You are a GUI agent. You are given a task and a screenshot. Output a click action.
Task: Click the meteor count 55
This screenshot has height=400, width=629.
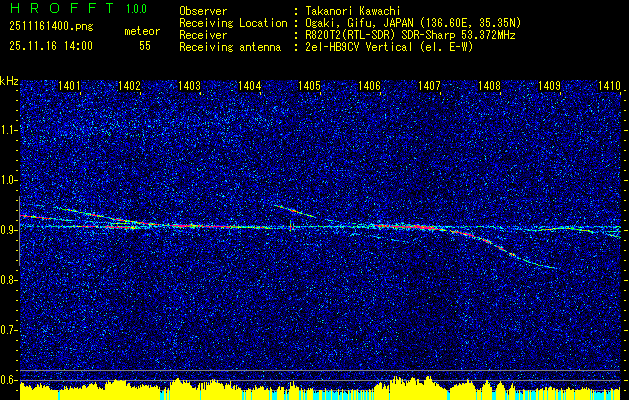click(x=145, y=46)
